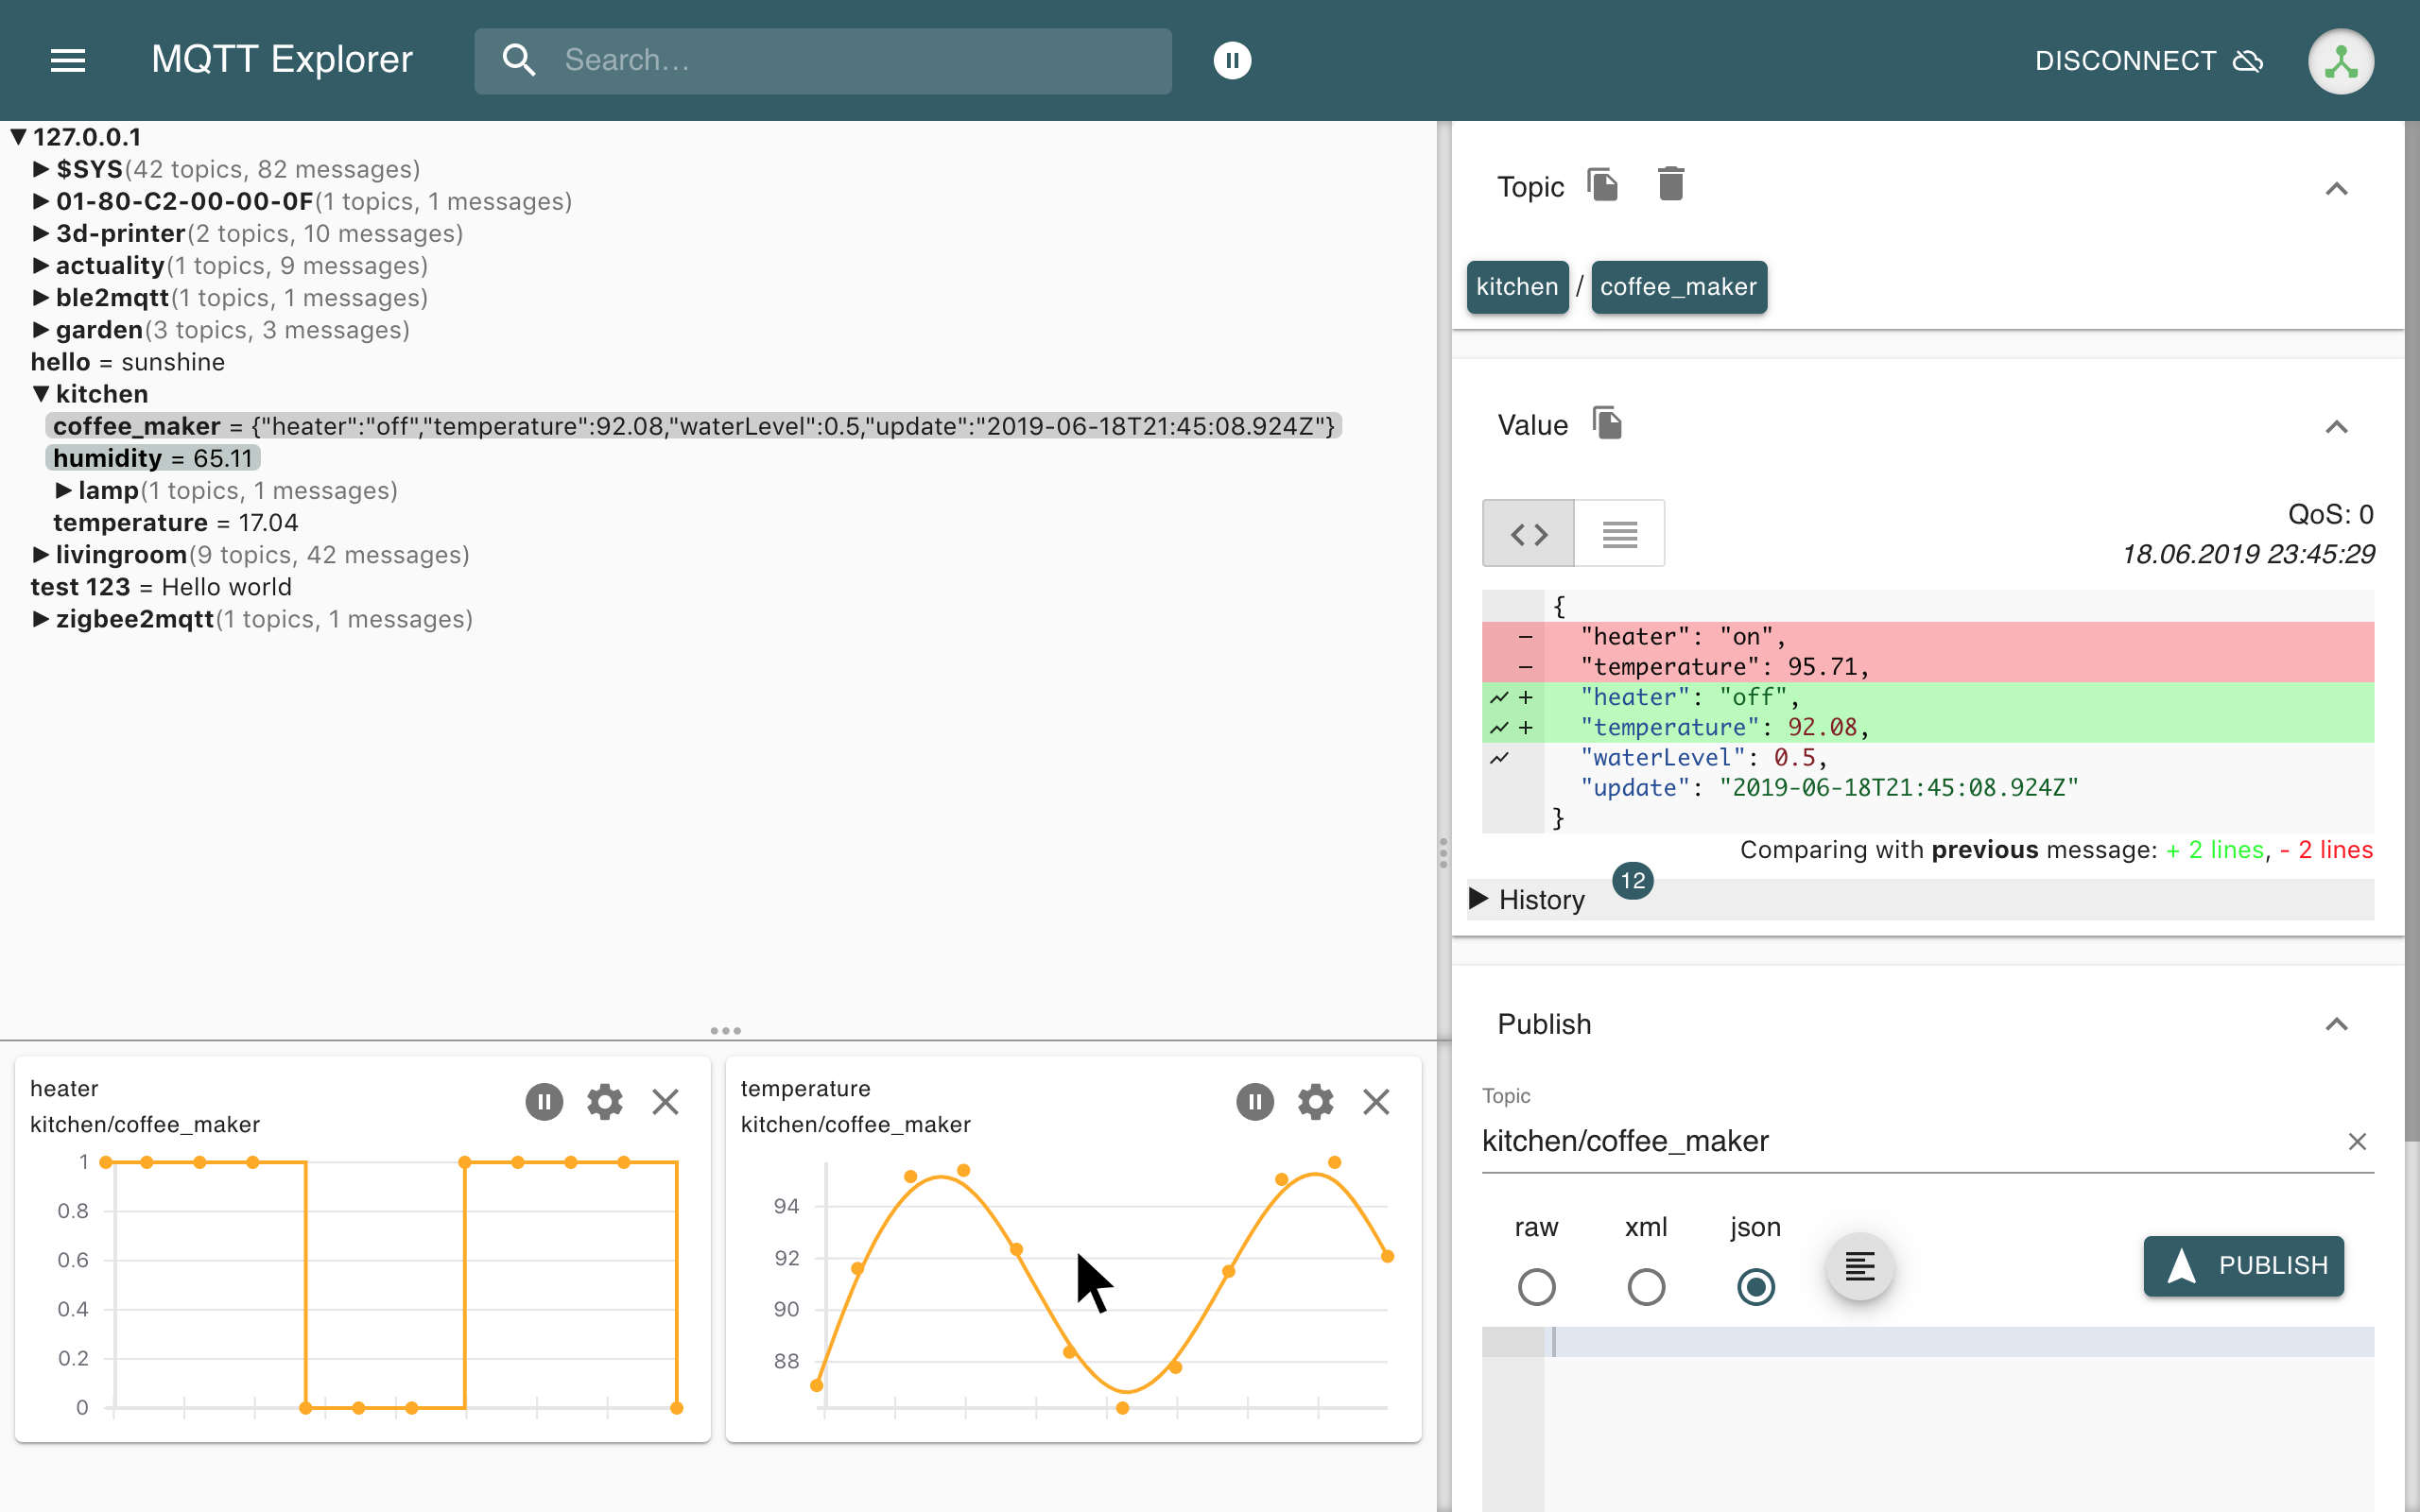
Task: Select the json payload format
Action: pos(1755,1287)
